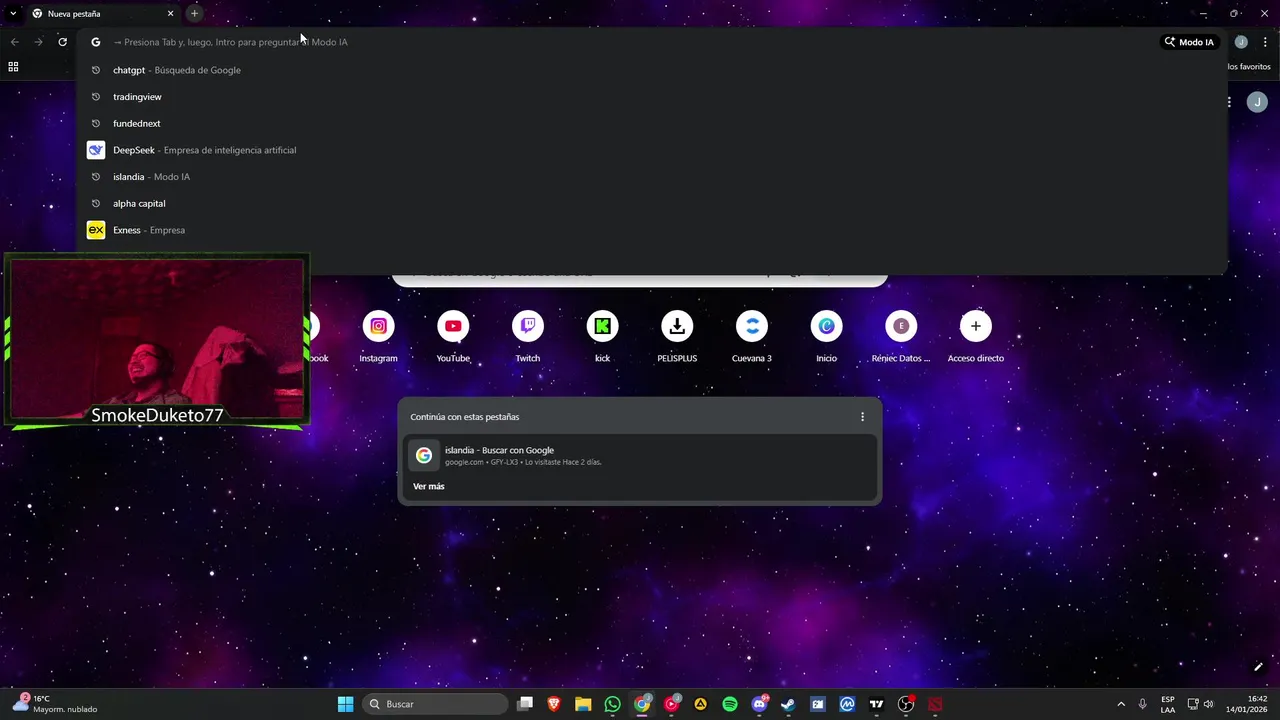Screen dimensions: 1280x720
Task: Select the alpha capital suggestion
Action: pos(652,203)
